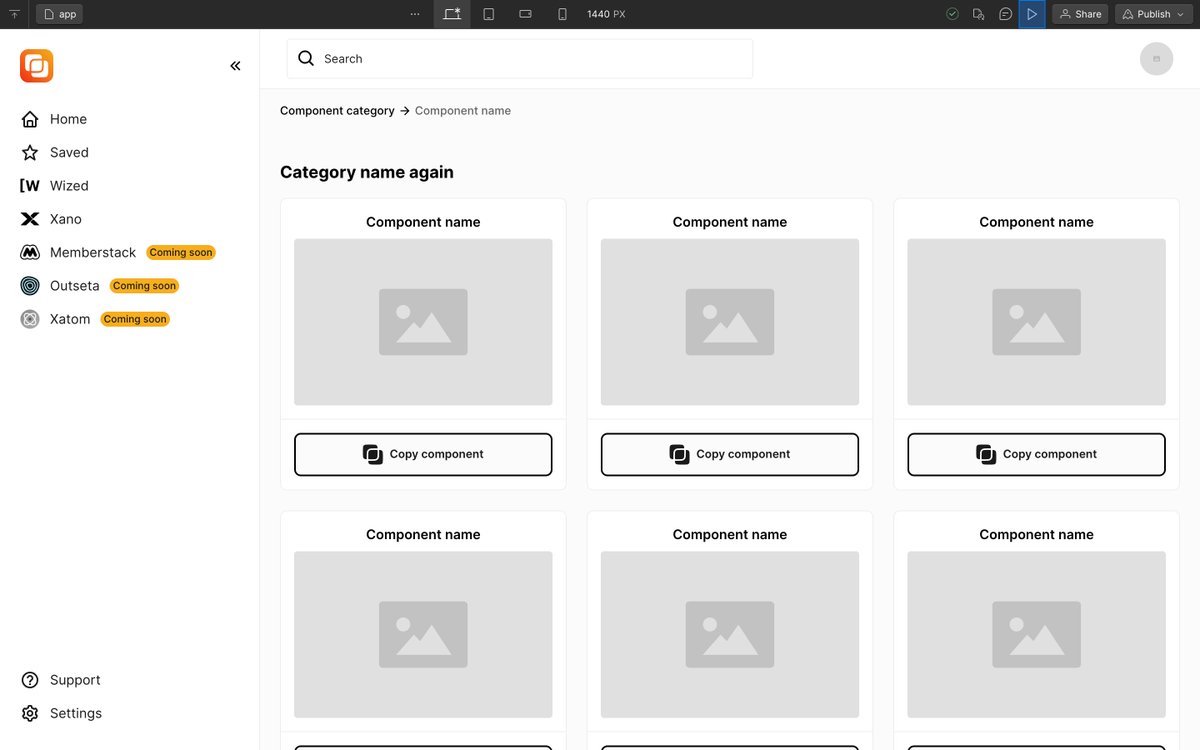The width and height of the screenshot is (1200, 750).
Task: Click the Support question mark icon
Action: pos(30,680)
